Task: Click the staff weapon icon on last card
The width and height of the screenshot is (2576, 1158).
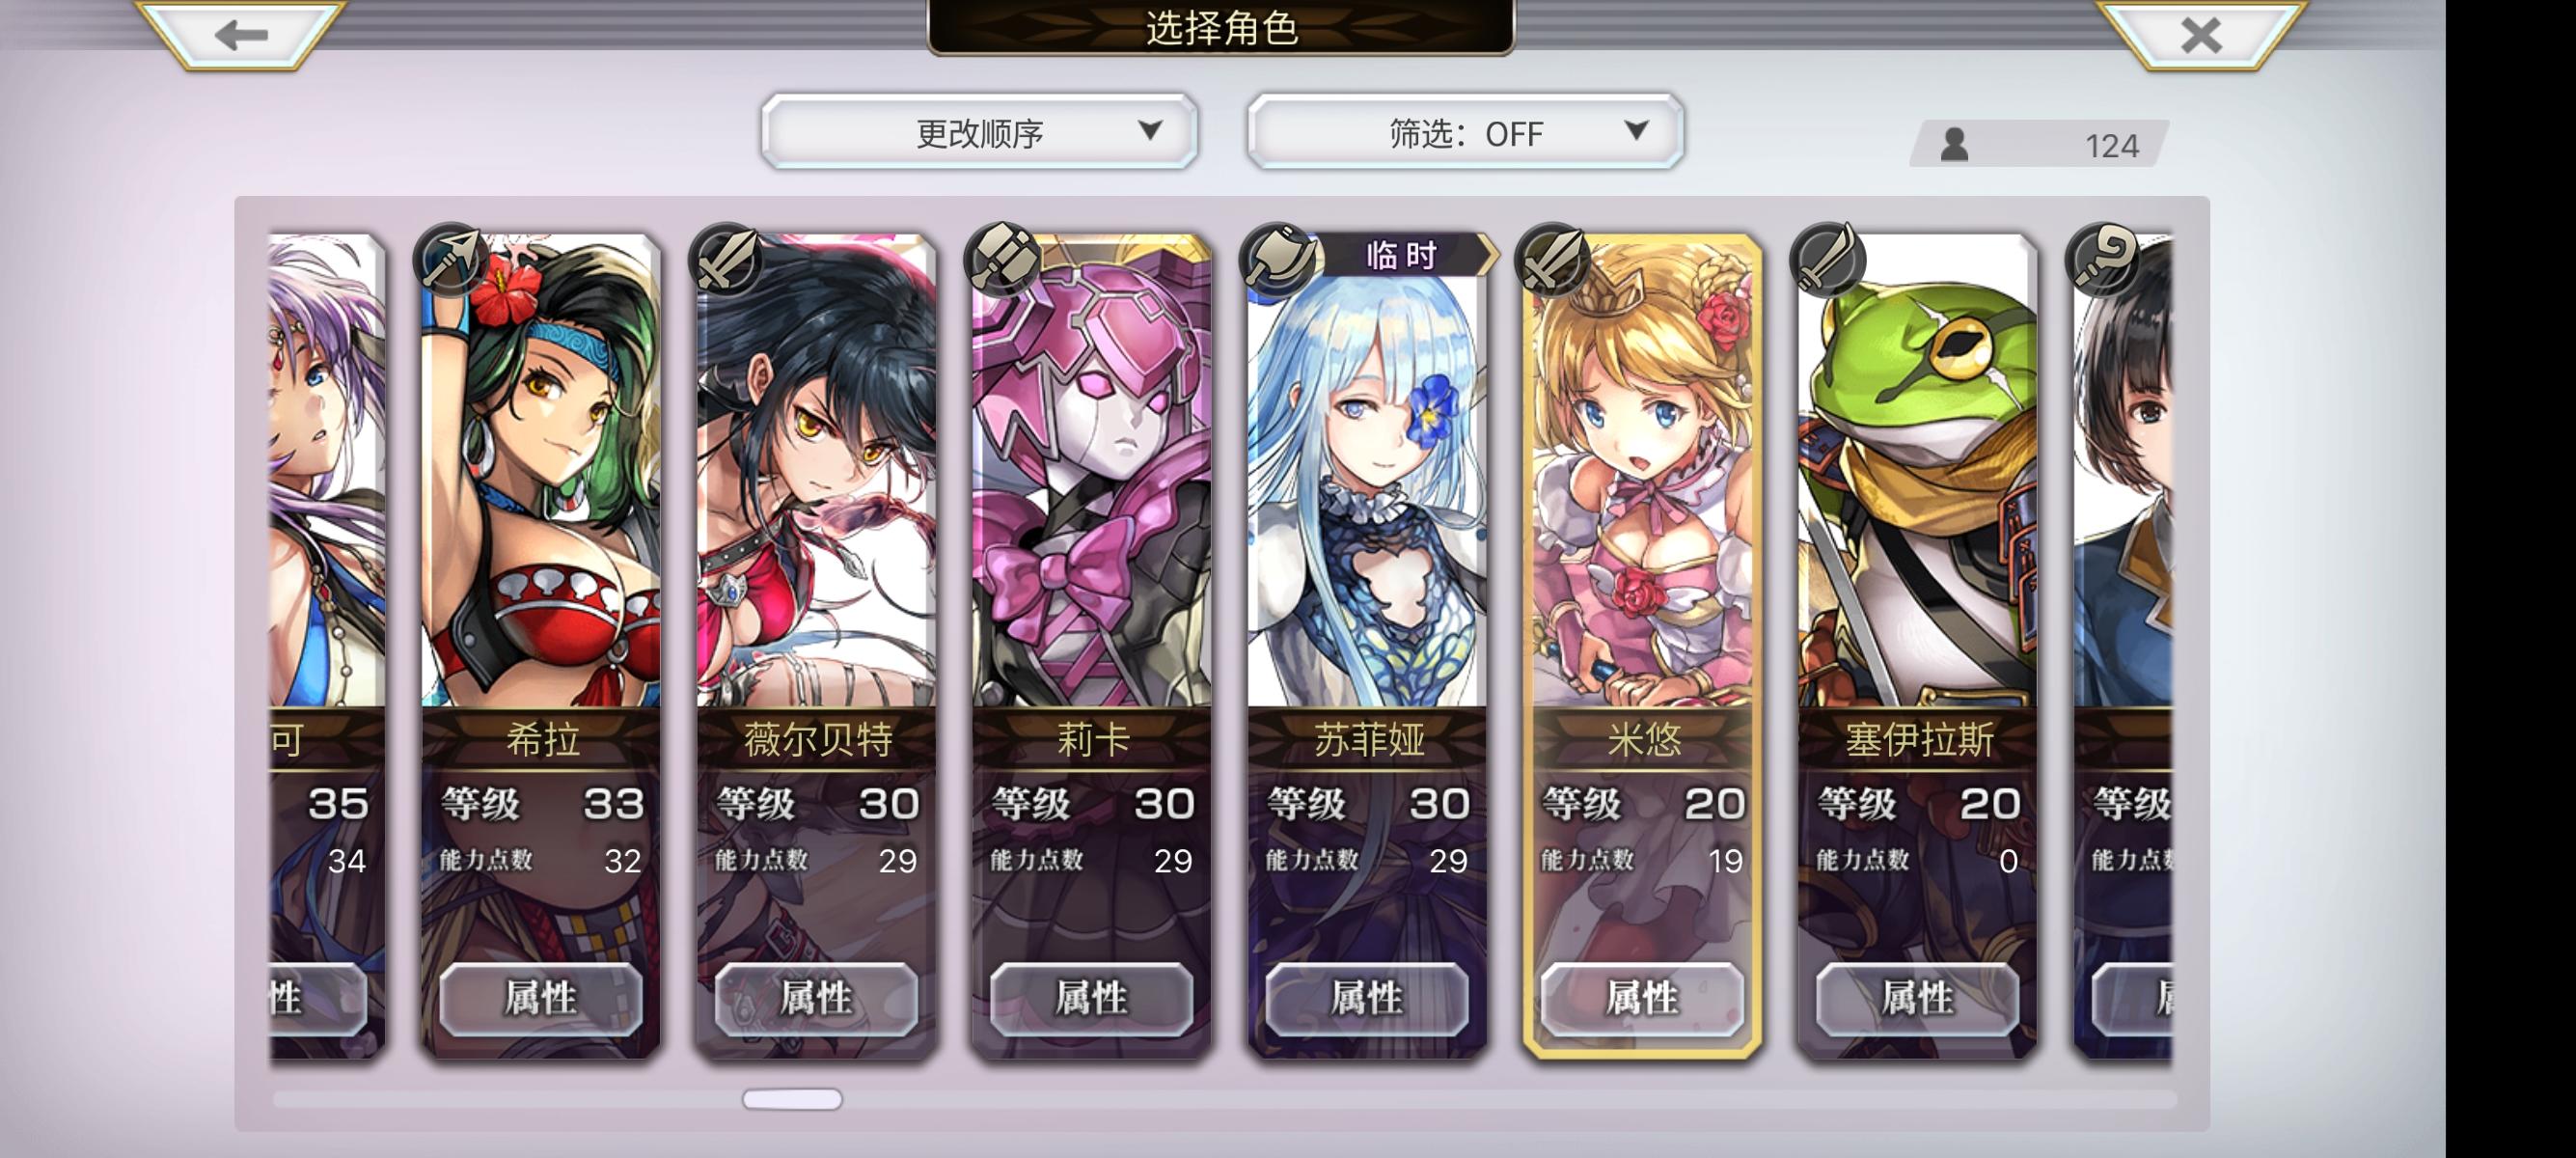Action: pyautogui.click(x=2103, y=259)
